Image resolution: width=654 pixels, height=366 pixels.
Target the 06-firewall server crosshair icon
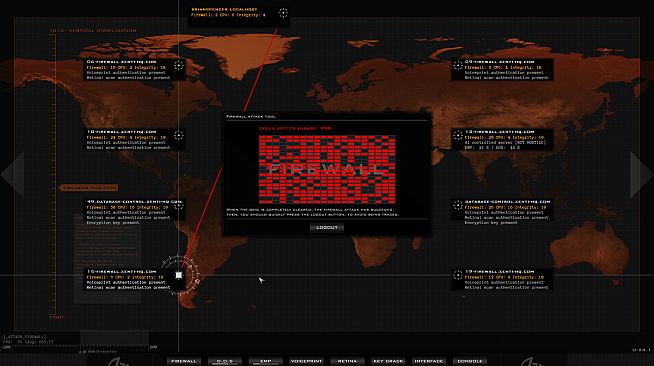point(179,65)
